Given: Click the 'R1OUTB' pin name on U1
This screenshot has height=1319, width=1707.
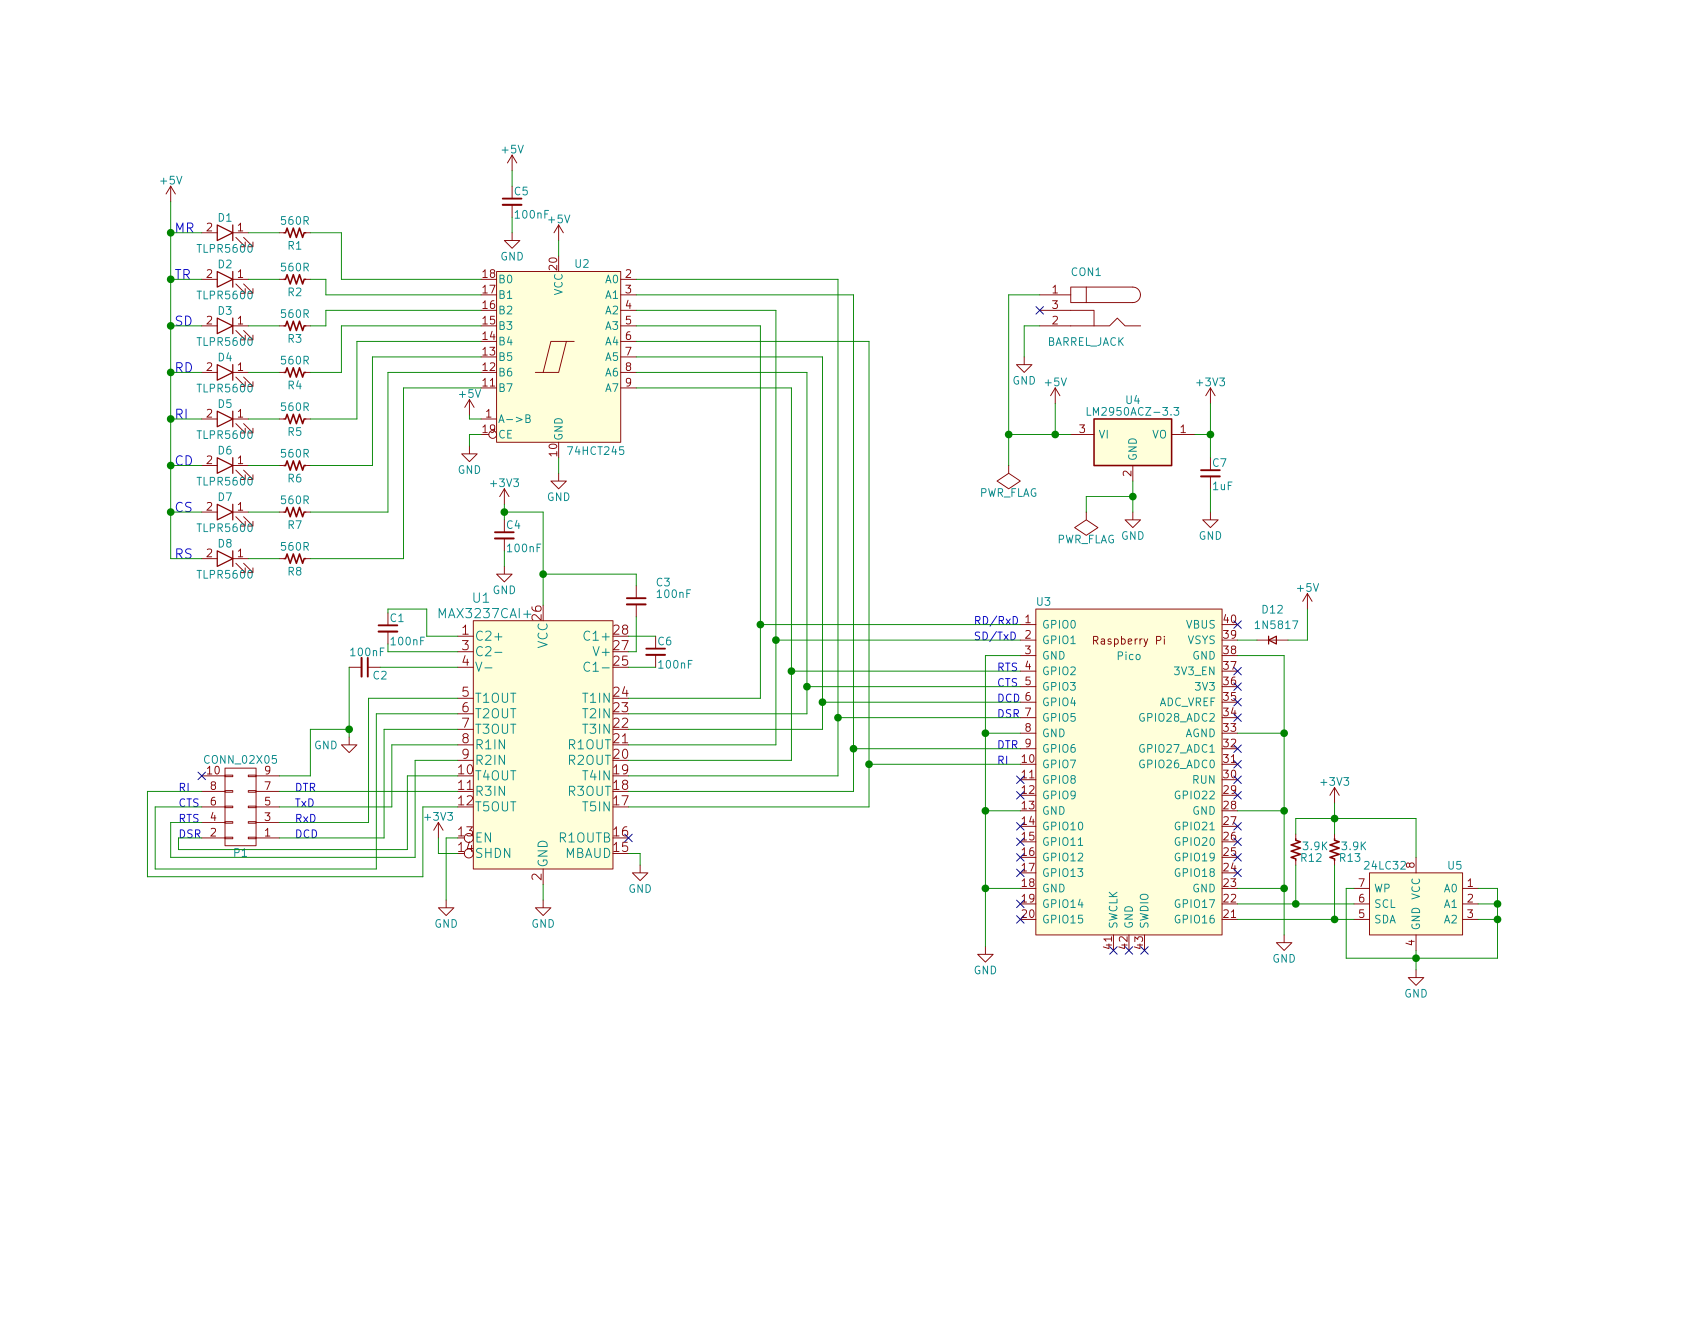Looking at the screenshot, I should (x=585, y=838).
